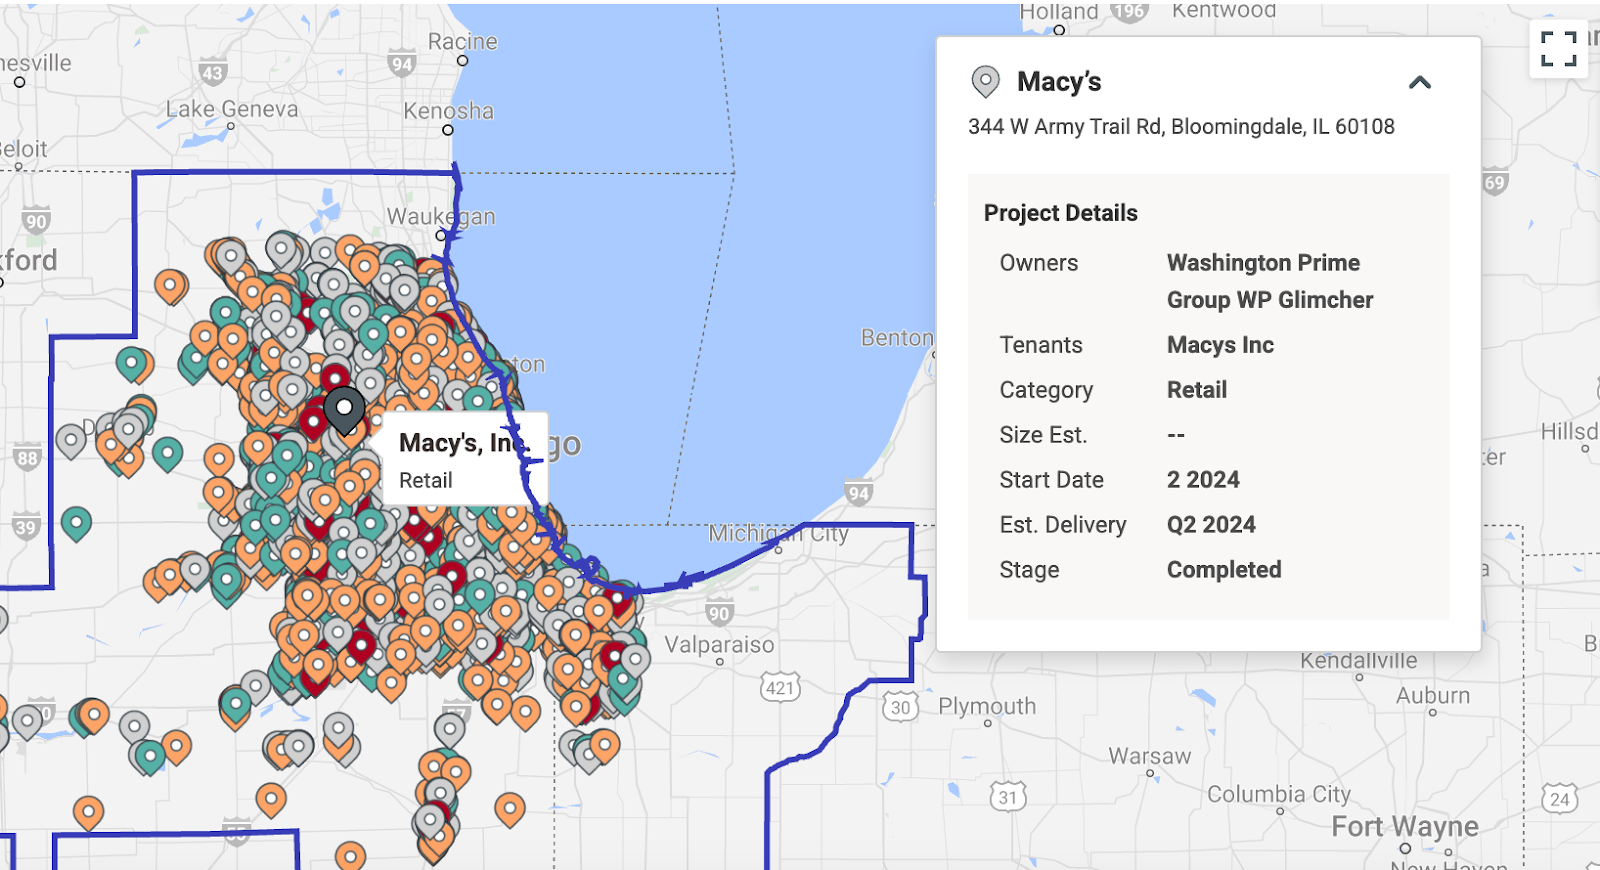Click the Stage label

pos(1029,570)
